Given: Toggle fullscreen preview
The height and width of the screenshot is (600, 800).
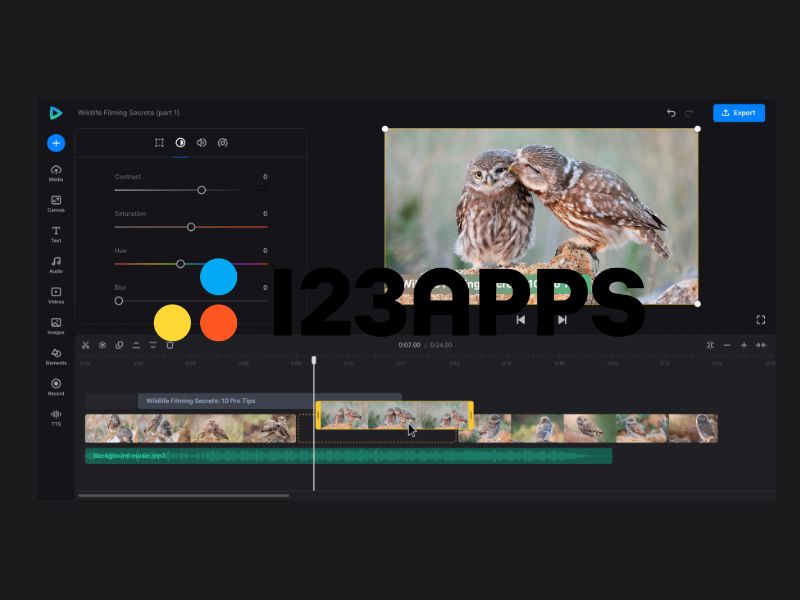Looking at the screenshot, I should (x=761, y=320).
